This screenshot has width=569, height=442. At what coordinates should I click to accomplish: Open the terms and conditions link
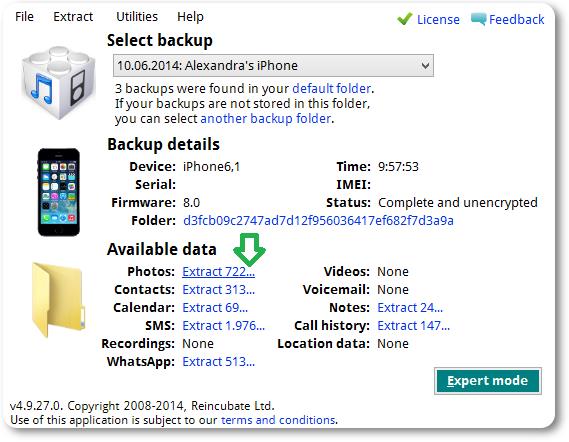pyautogui.click(x=278, y=420)
